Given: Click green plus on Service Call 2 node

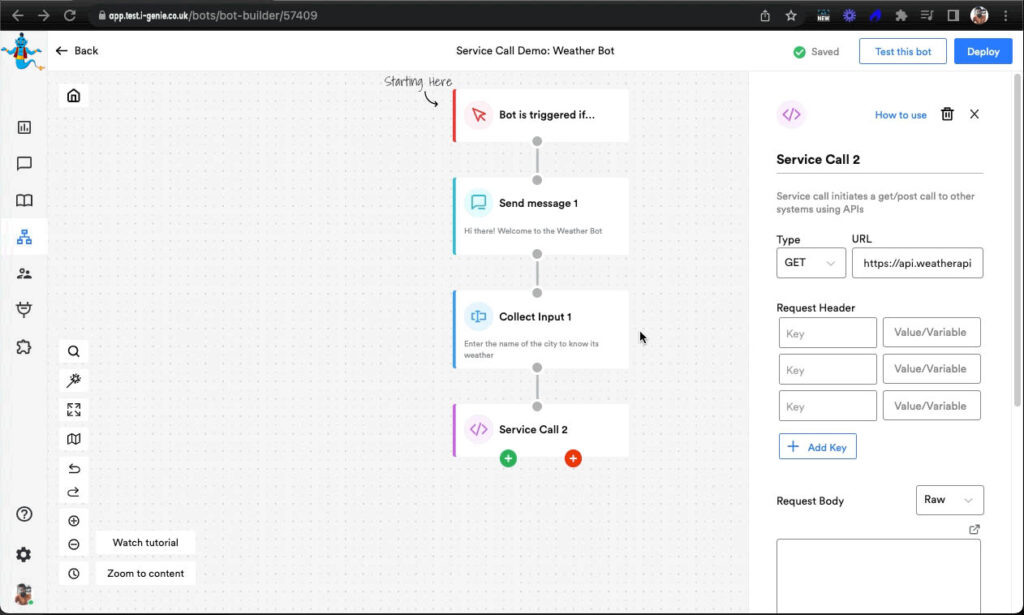Looking at the screenshot, I should point(508,458).
